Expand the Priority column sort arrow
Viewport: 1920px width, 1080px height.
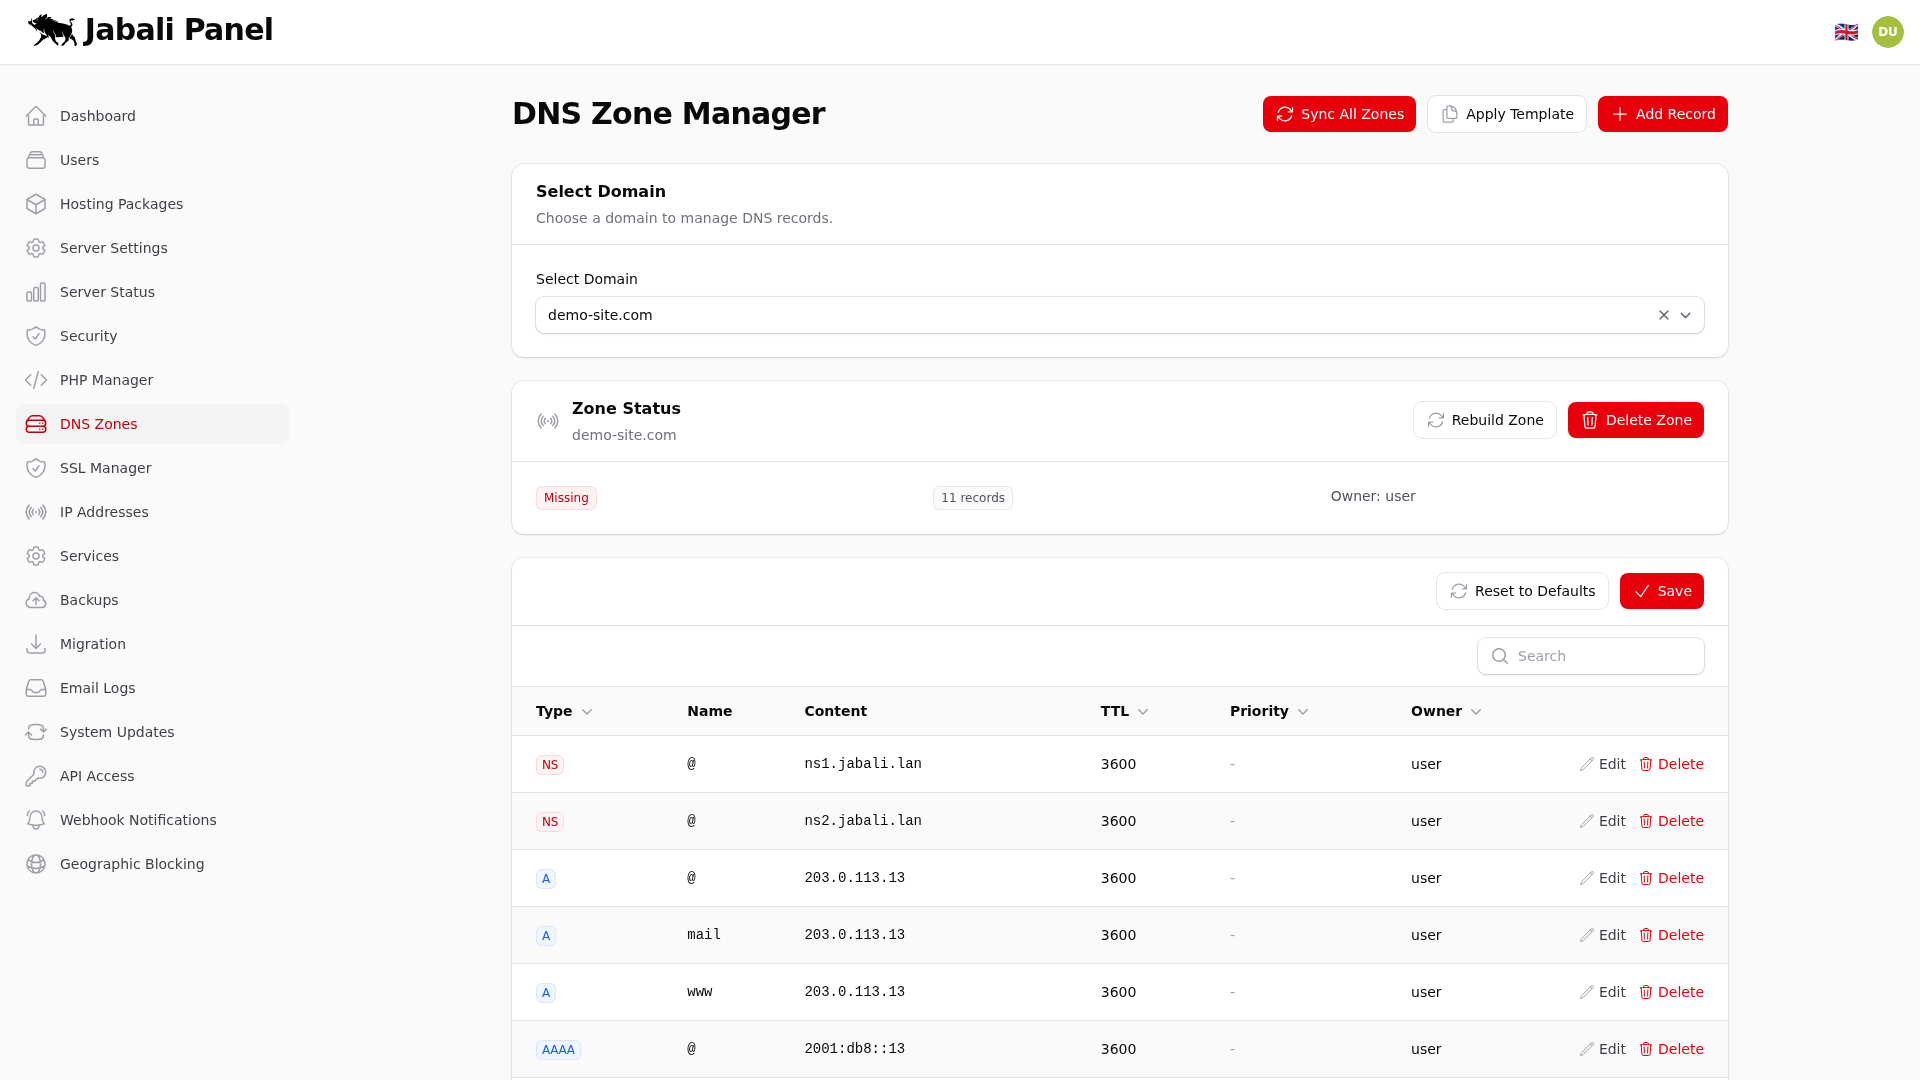point(1305,711)
